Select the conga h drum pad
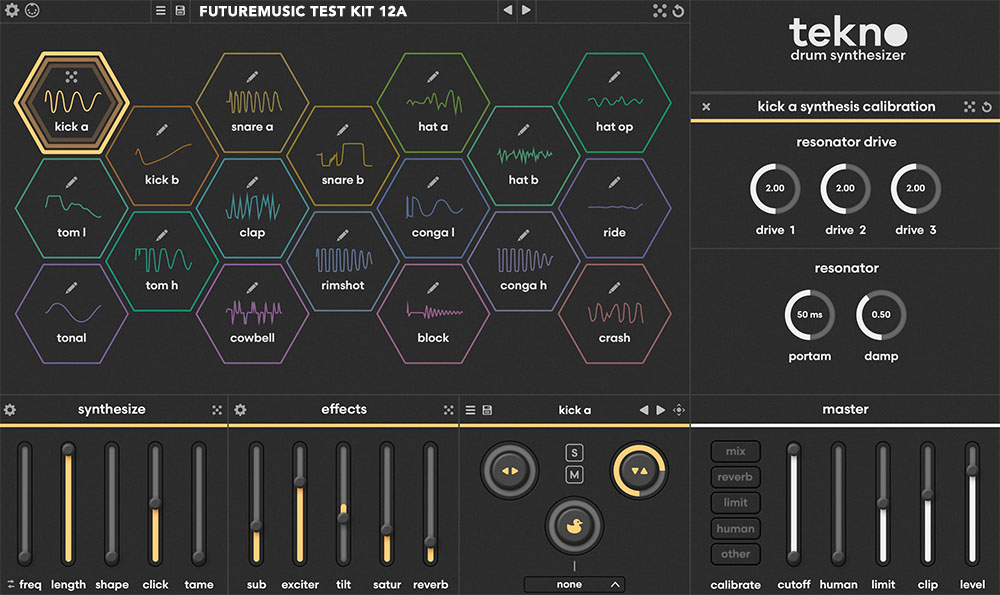 point(524,261)
